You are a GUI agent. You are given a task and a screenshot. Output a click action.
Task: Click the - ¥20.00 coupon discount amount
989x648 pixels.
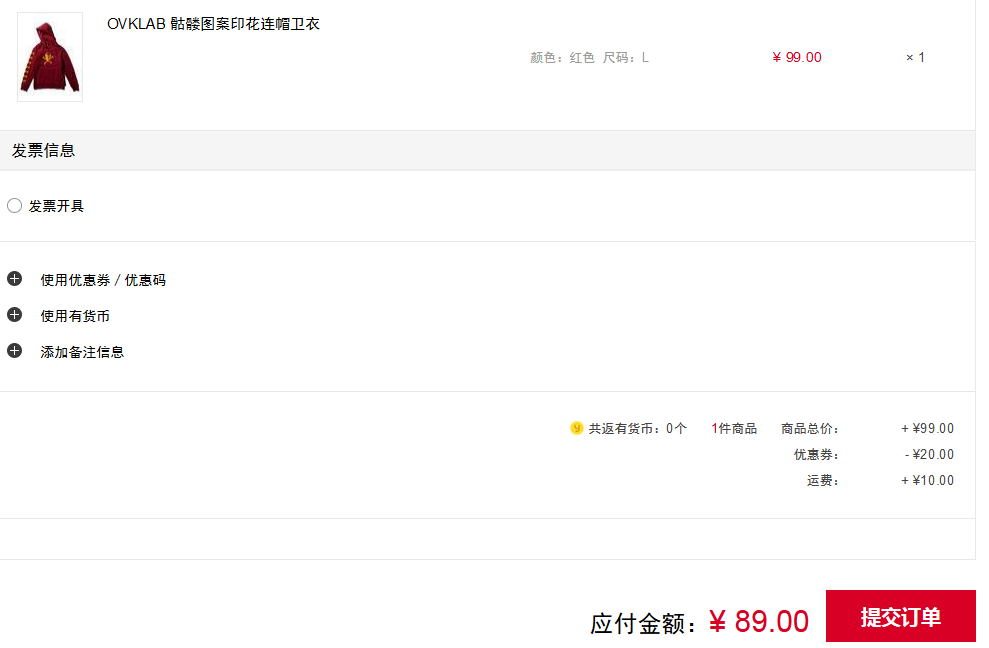tap(929, 454)
